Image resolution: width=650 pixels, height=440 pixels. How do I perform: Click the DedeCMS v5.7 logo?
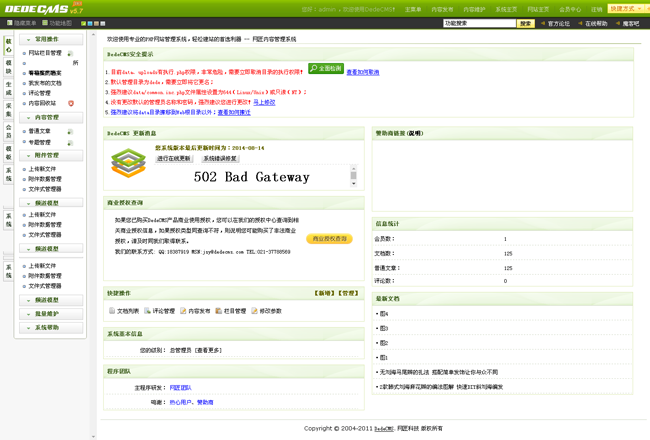pos(44,8)
